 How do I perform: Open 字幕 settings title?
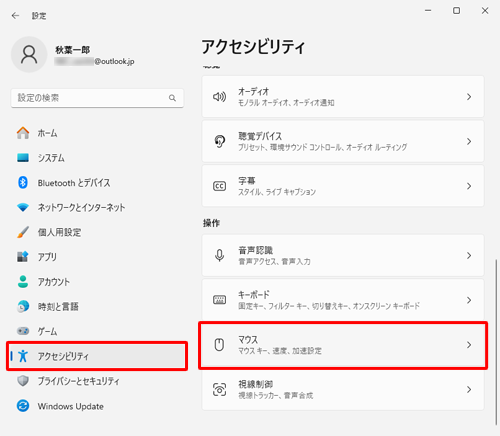tap(247, 181)
